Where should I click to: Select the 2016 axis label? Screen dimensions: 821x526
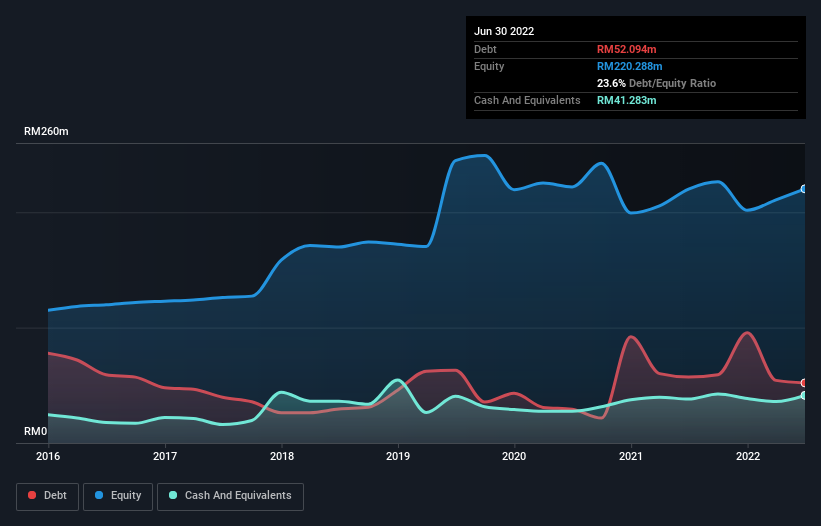(x=48, y=456)
